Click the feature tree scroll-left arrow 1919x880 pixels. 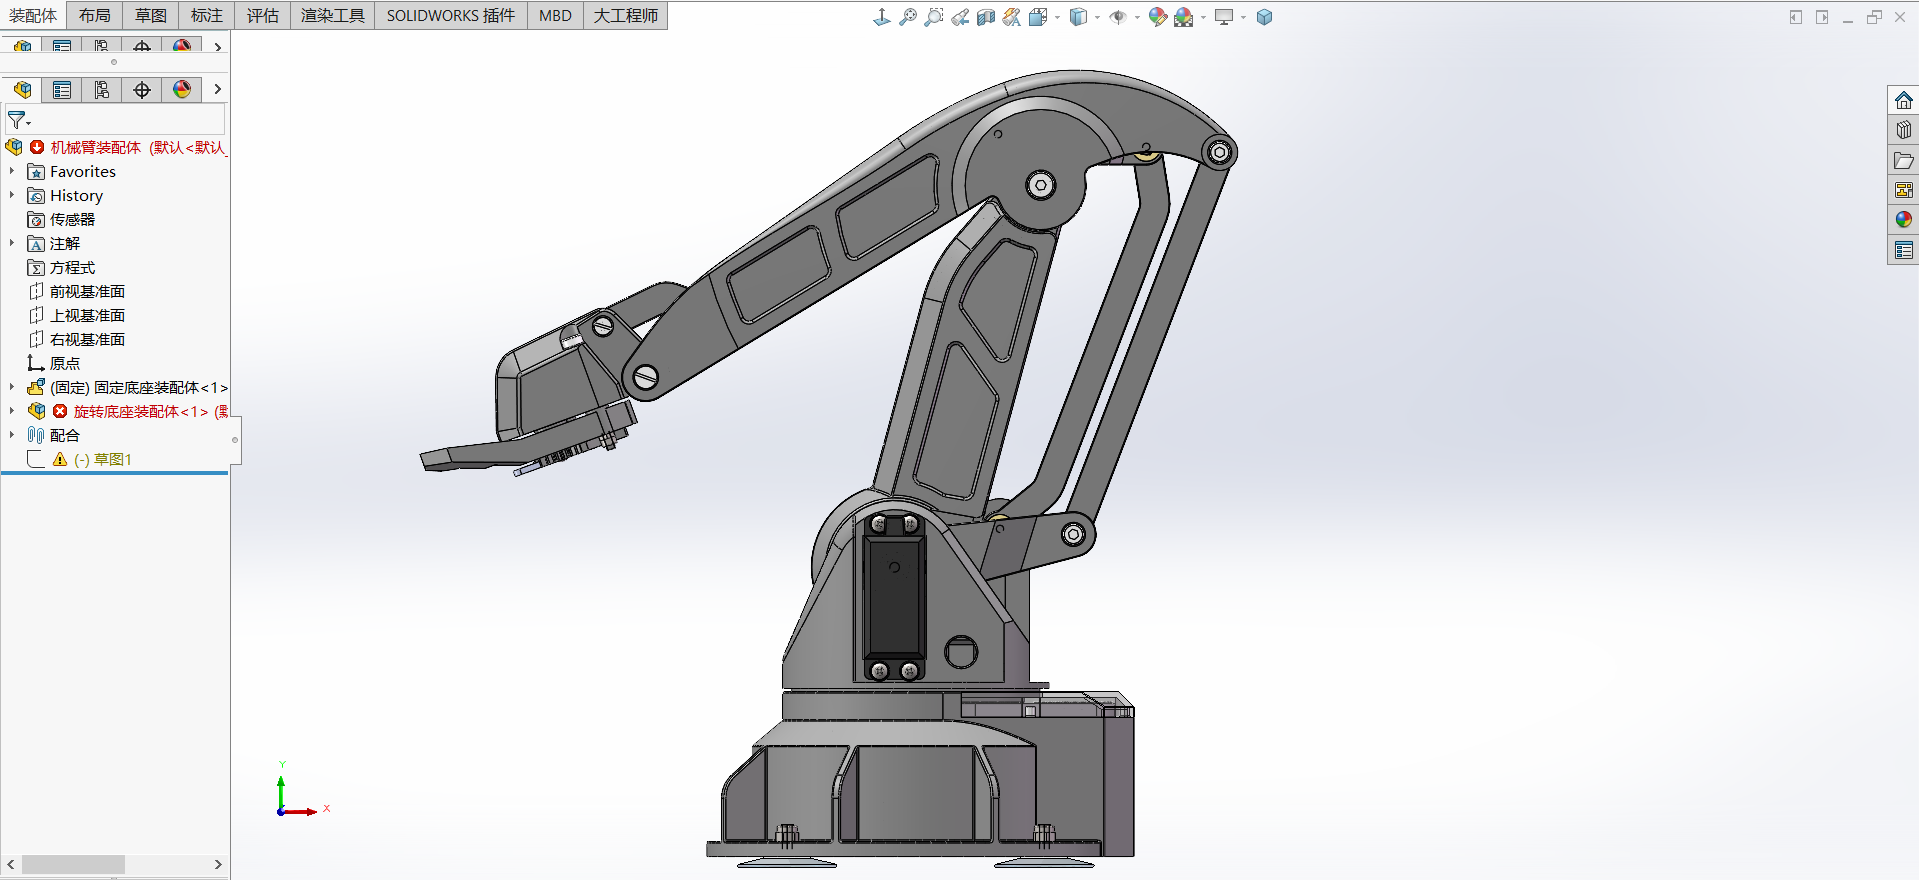click(11, 864)
